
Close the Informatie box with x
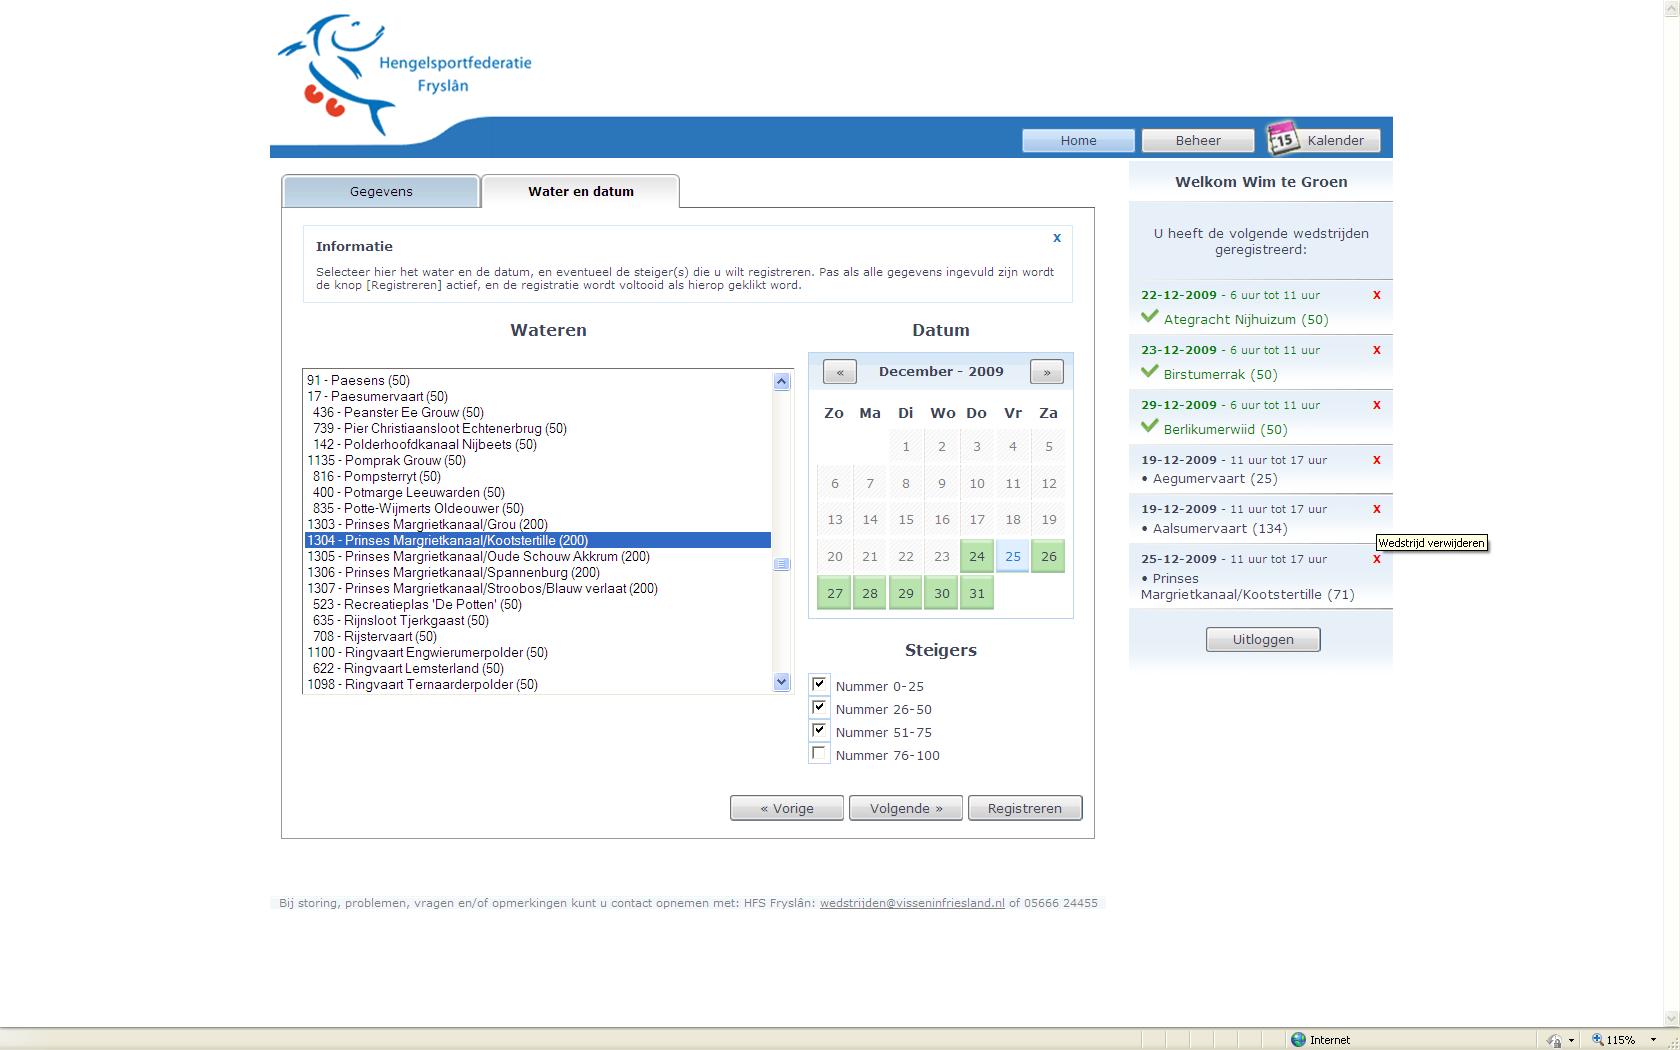click(x=1056, y=238)
